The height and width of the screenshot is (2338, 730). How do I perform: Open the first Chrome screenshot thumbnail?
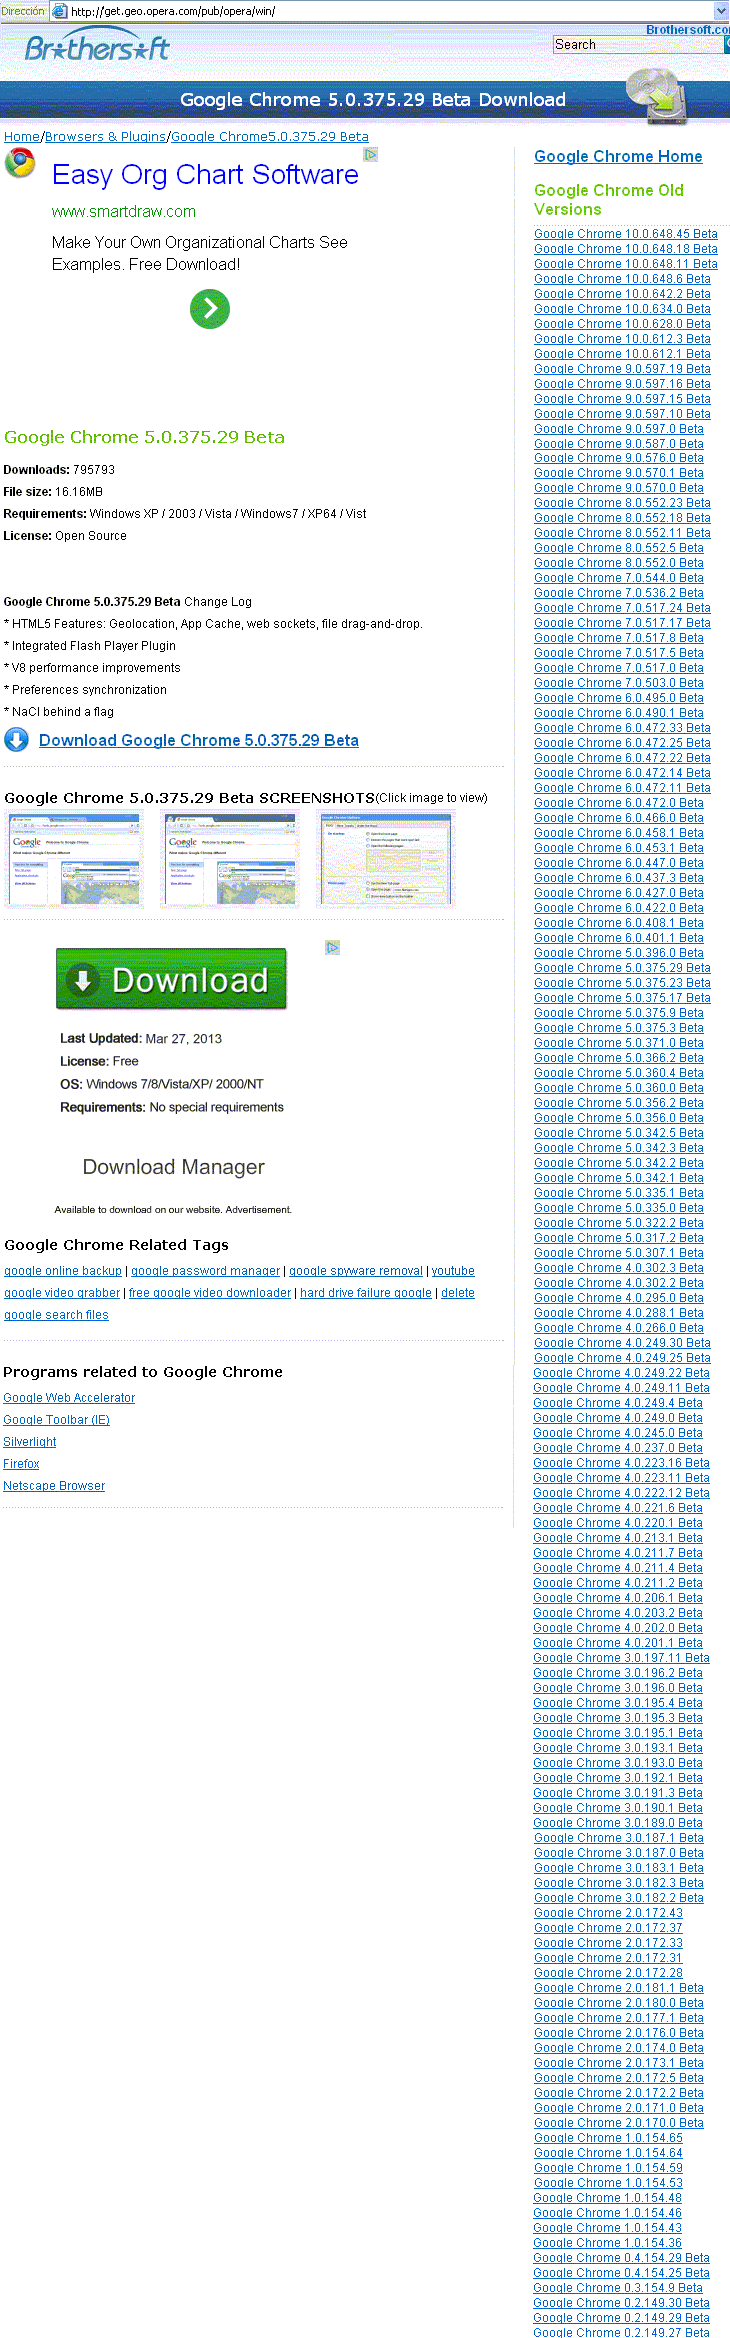click(75, 859)
